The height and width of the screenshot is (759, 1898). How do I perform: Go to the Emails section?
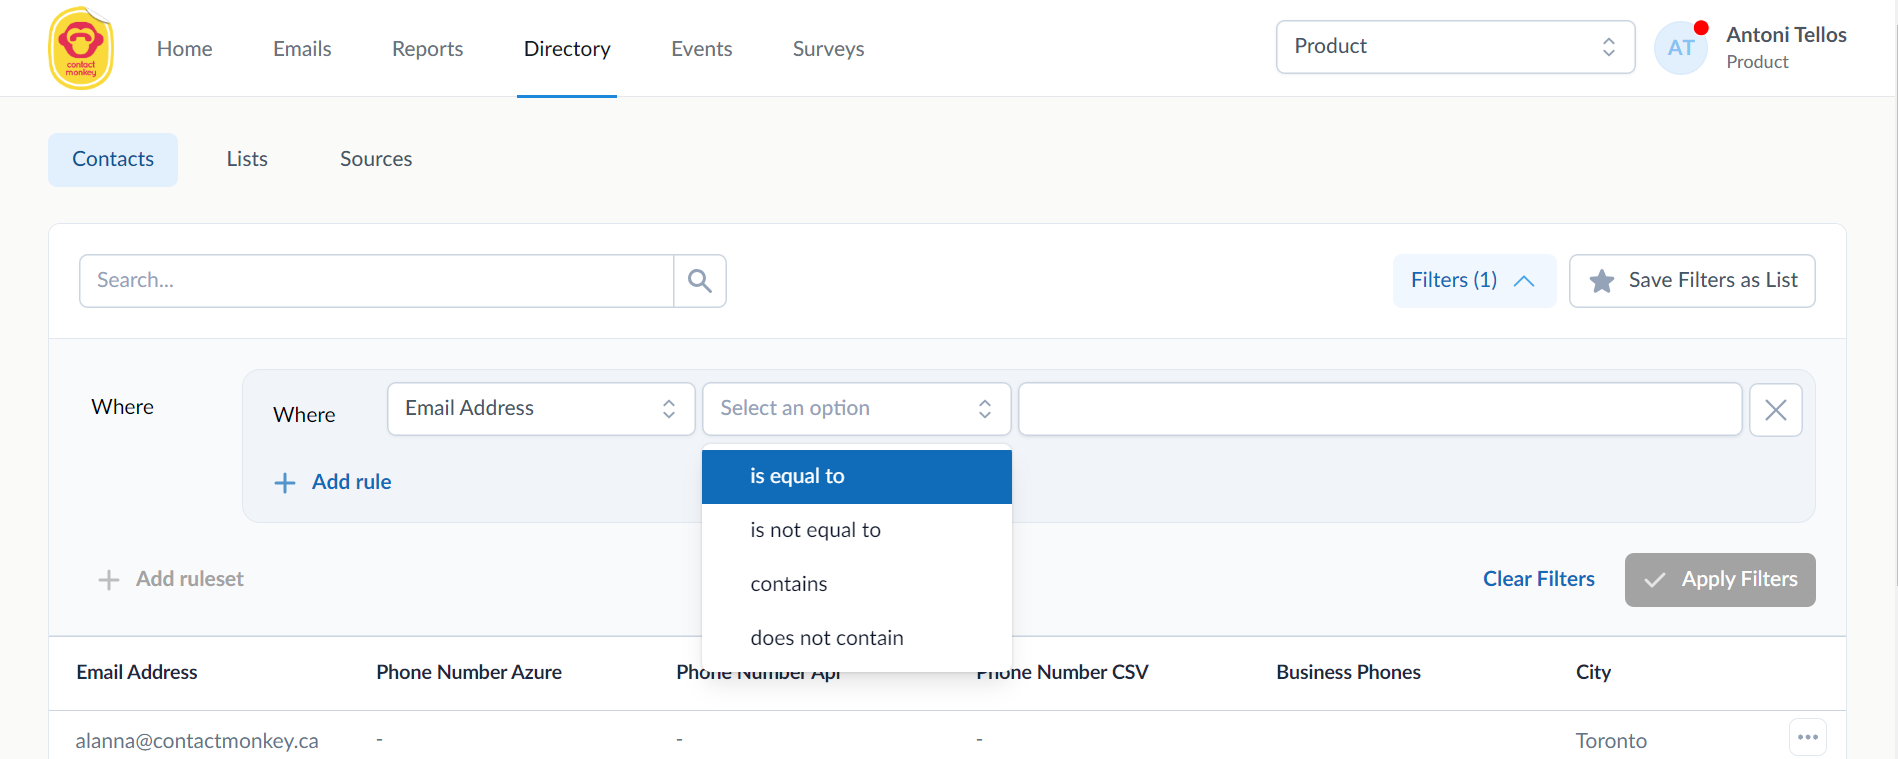pyautogui.click(x=302, y=49)
